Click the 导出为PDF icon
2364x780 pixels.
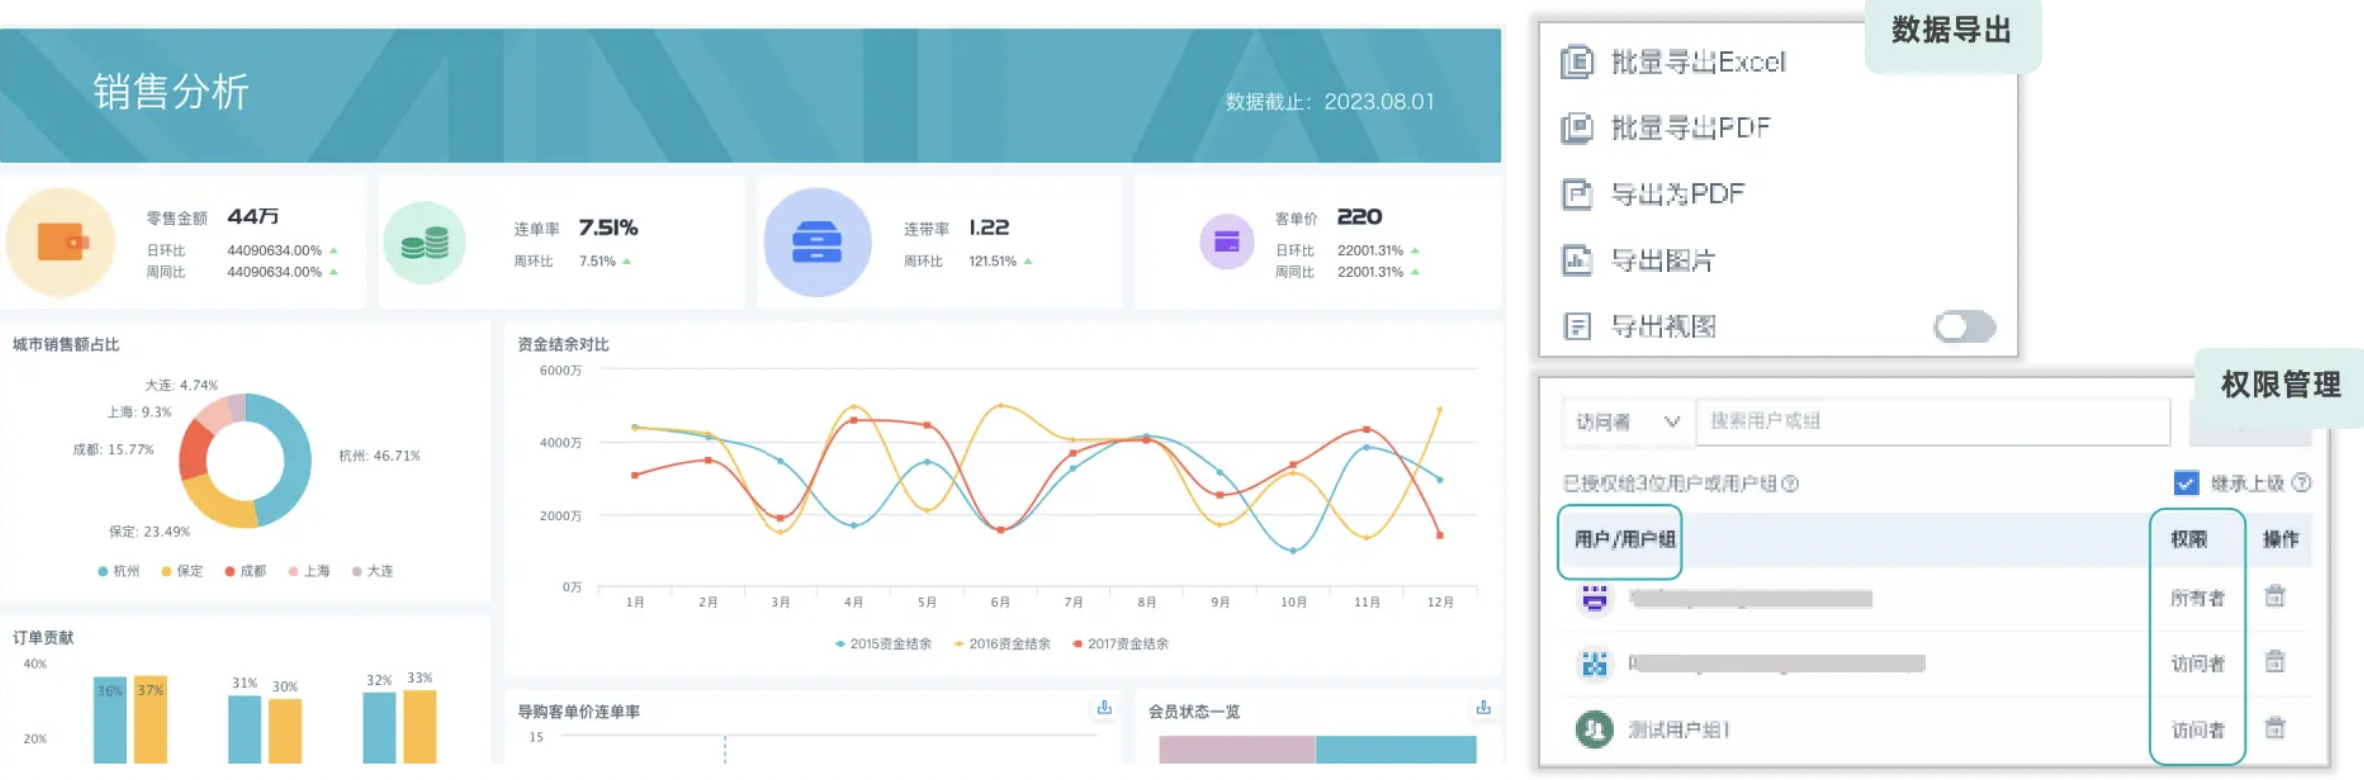(x=1577, y=194)
